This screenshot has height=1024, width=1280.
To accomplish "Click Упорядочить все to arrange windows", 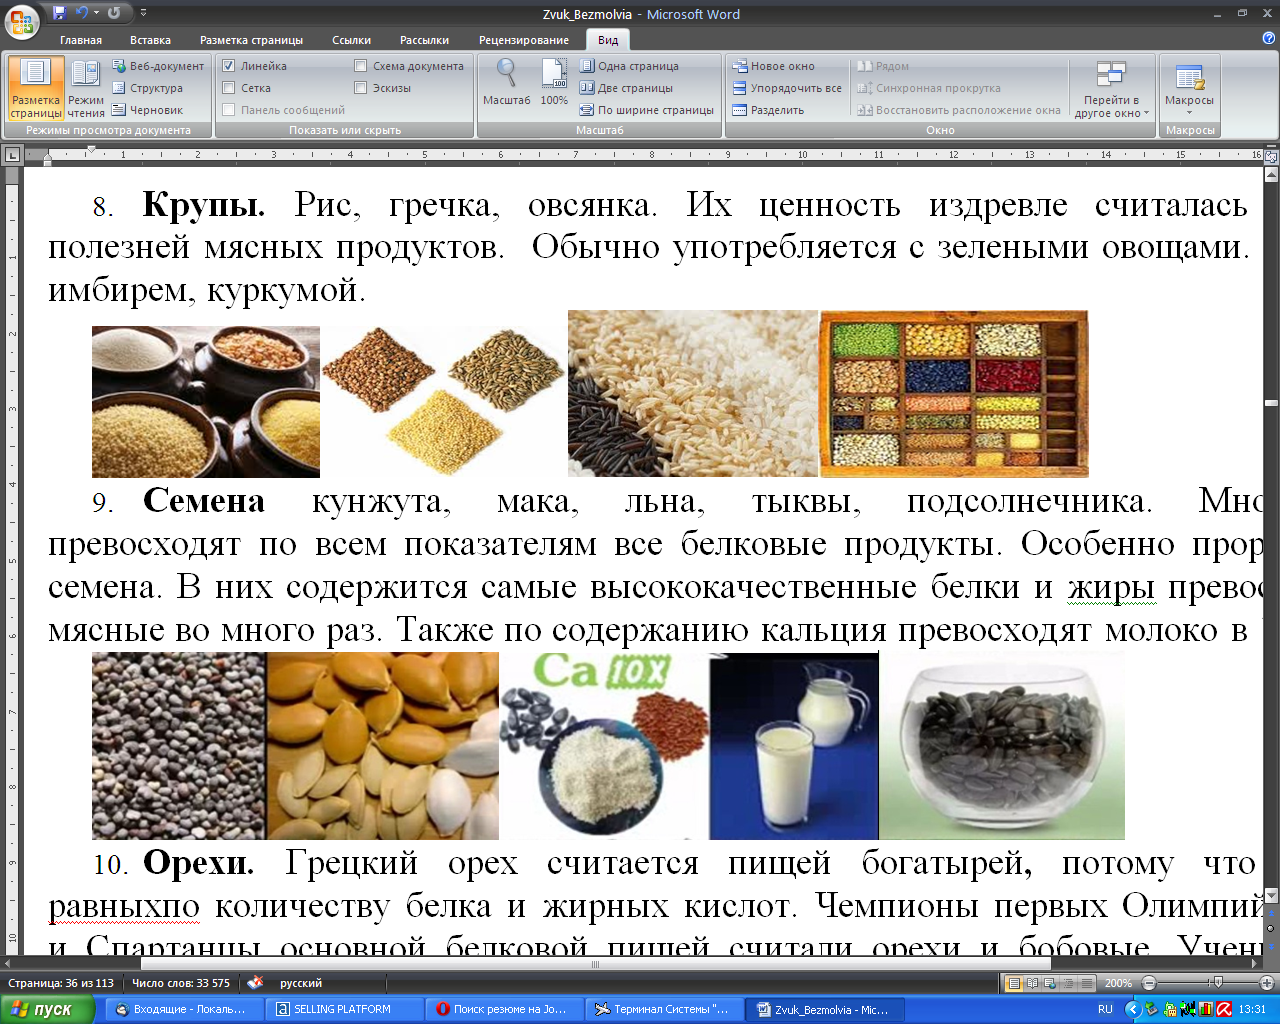I will (x=787, y=88).
